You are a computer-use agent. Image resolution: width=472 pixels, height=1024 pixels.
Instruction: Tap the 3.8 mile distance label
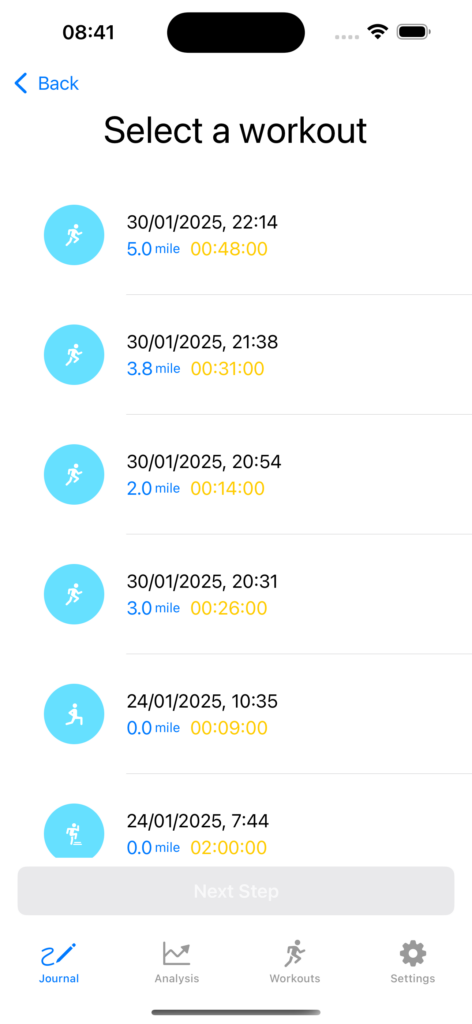pos(153,369)
